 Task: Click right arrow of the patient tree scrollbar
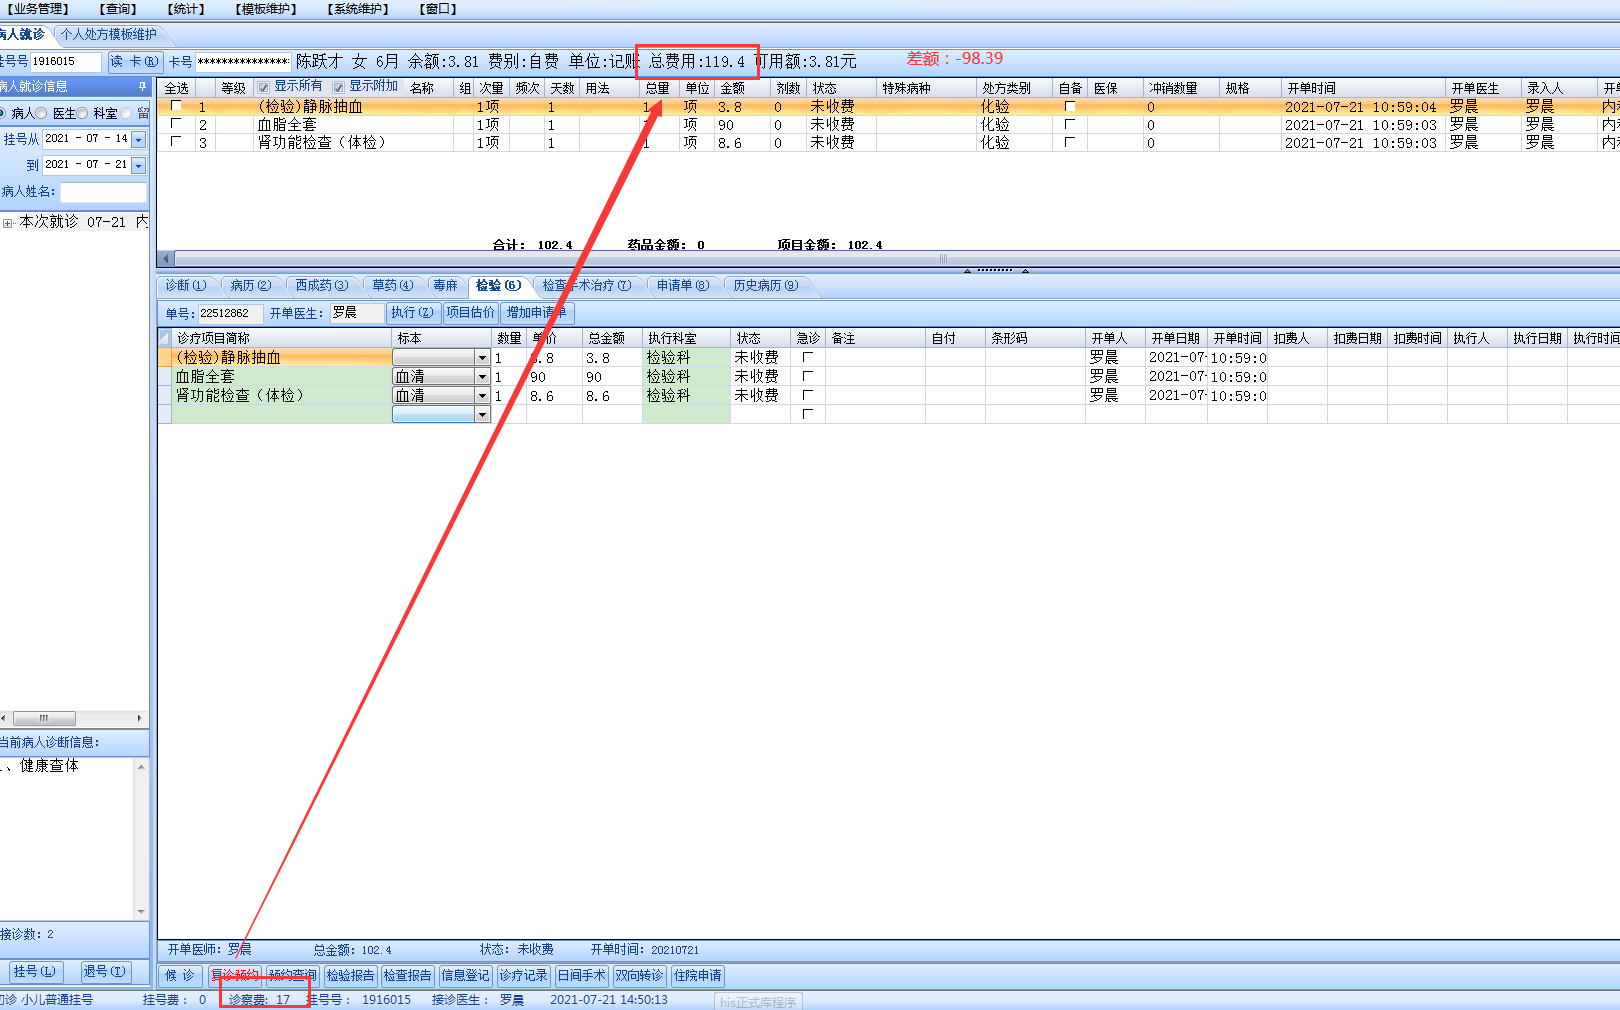point(139,718)
